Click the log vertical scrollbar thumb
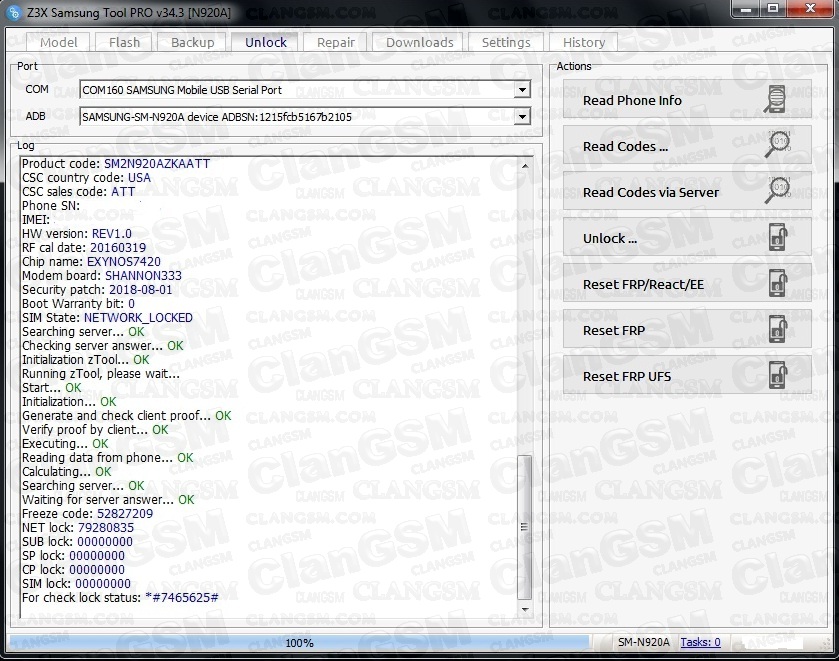This screenshot has height=661, width=839. pos(525,527)
